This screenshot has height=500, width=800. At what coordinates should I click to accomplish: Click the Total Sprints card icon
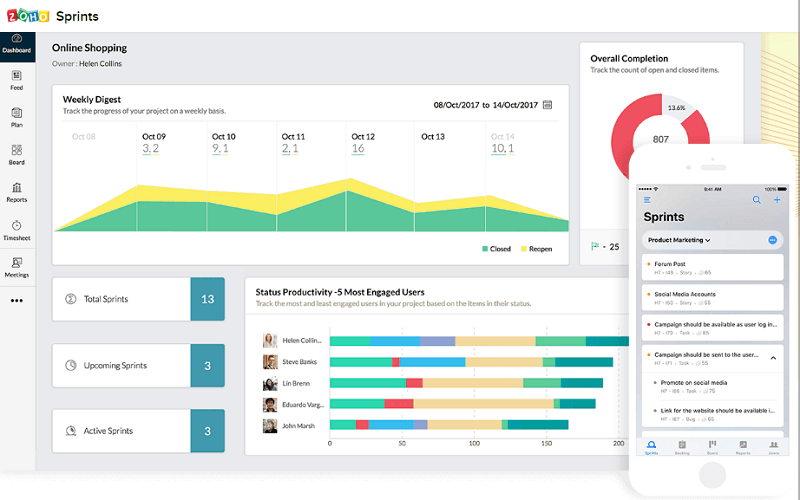tap(70, 299)
